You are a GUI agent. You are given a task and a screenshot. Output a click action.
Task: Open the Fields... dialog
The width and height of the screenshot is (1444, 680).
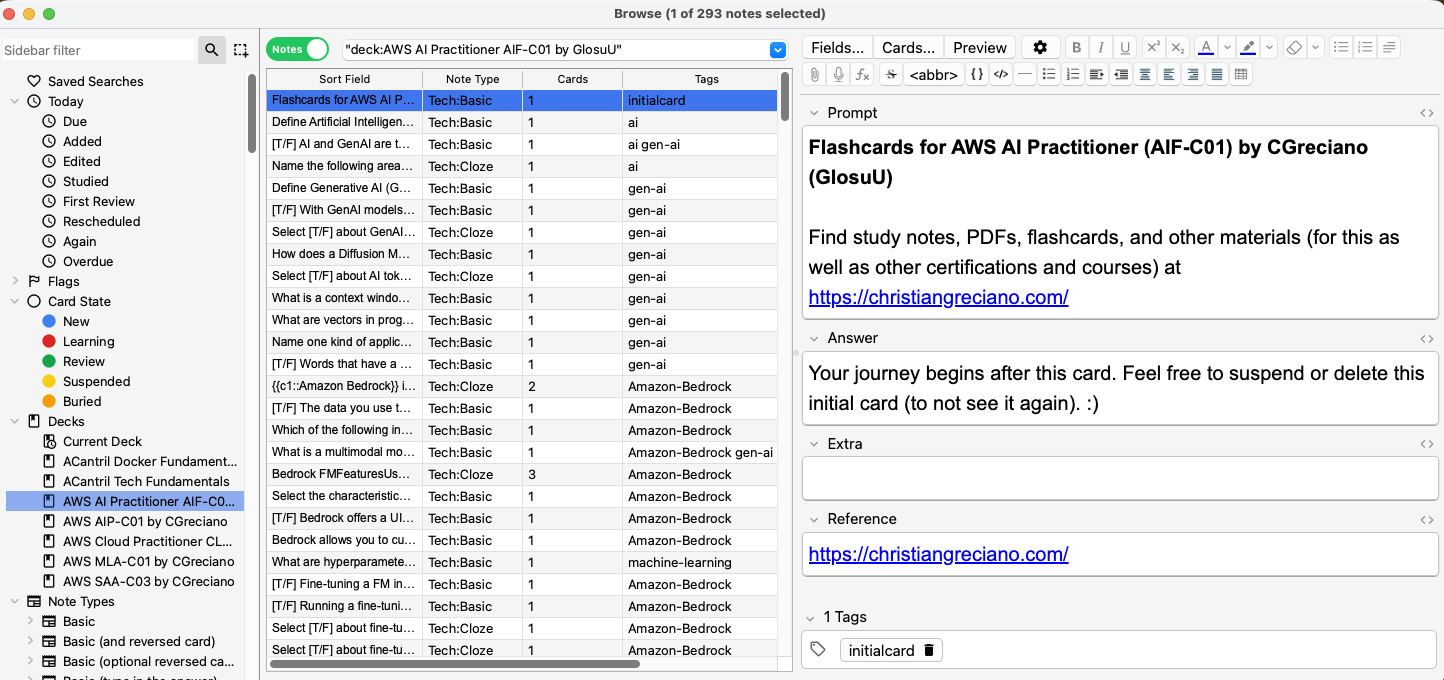837,48
